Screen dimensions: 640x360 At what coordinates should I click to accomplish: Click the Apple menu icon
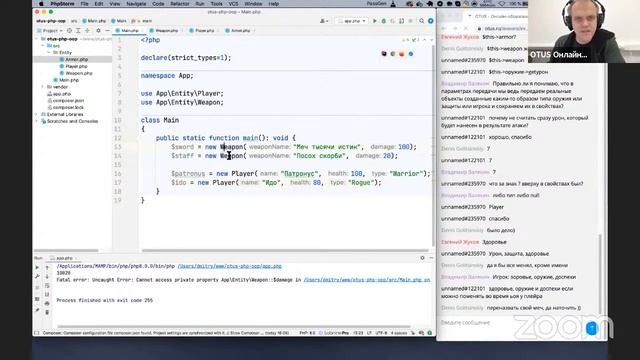pos(41,4)
